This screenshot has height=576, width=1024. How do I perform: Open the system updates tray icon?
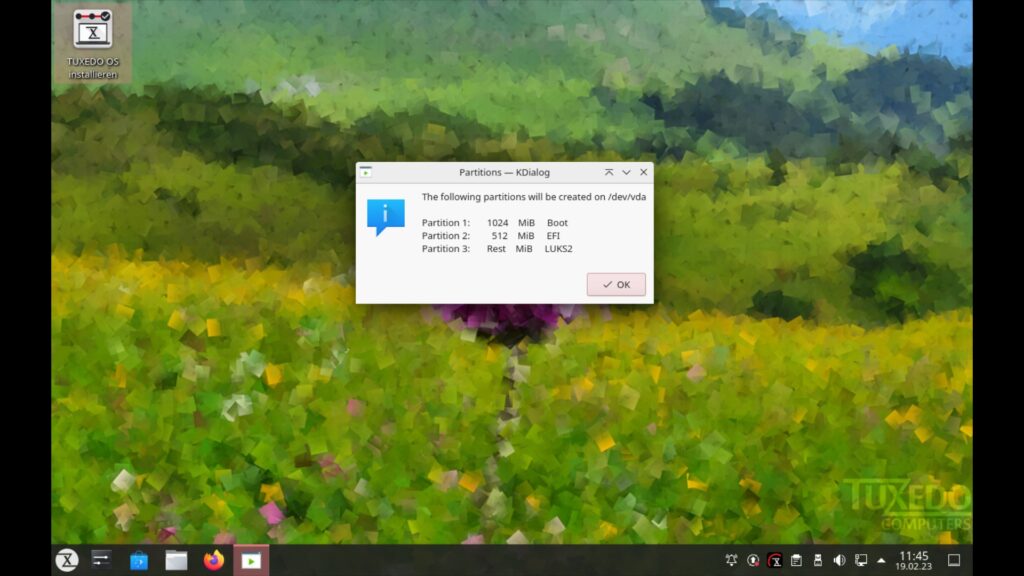tap(753, 560)
